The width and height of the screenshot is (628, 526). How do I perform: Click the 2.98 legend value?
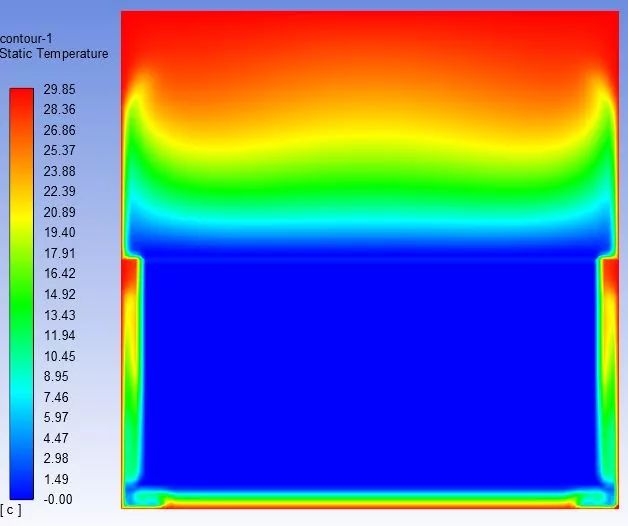(56, 458)
